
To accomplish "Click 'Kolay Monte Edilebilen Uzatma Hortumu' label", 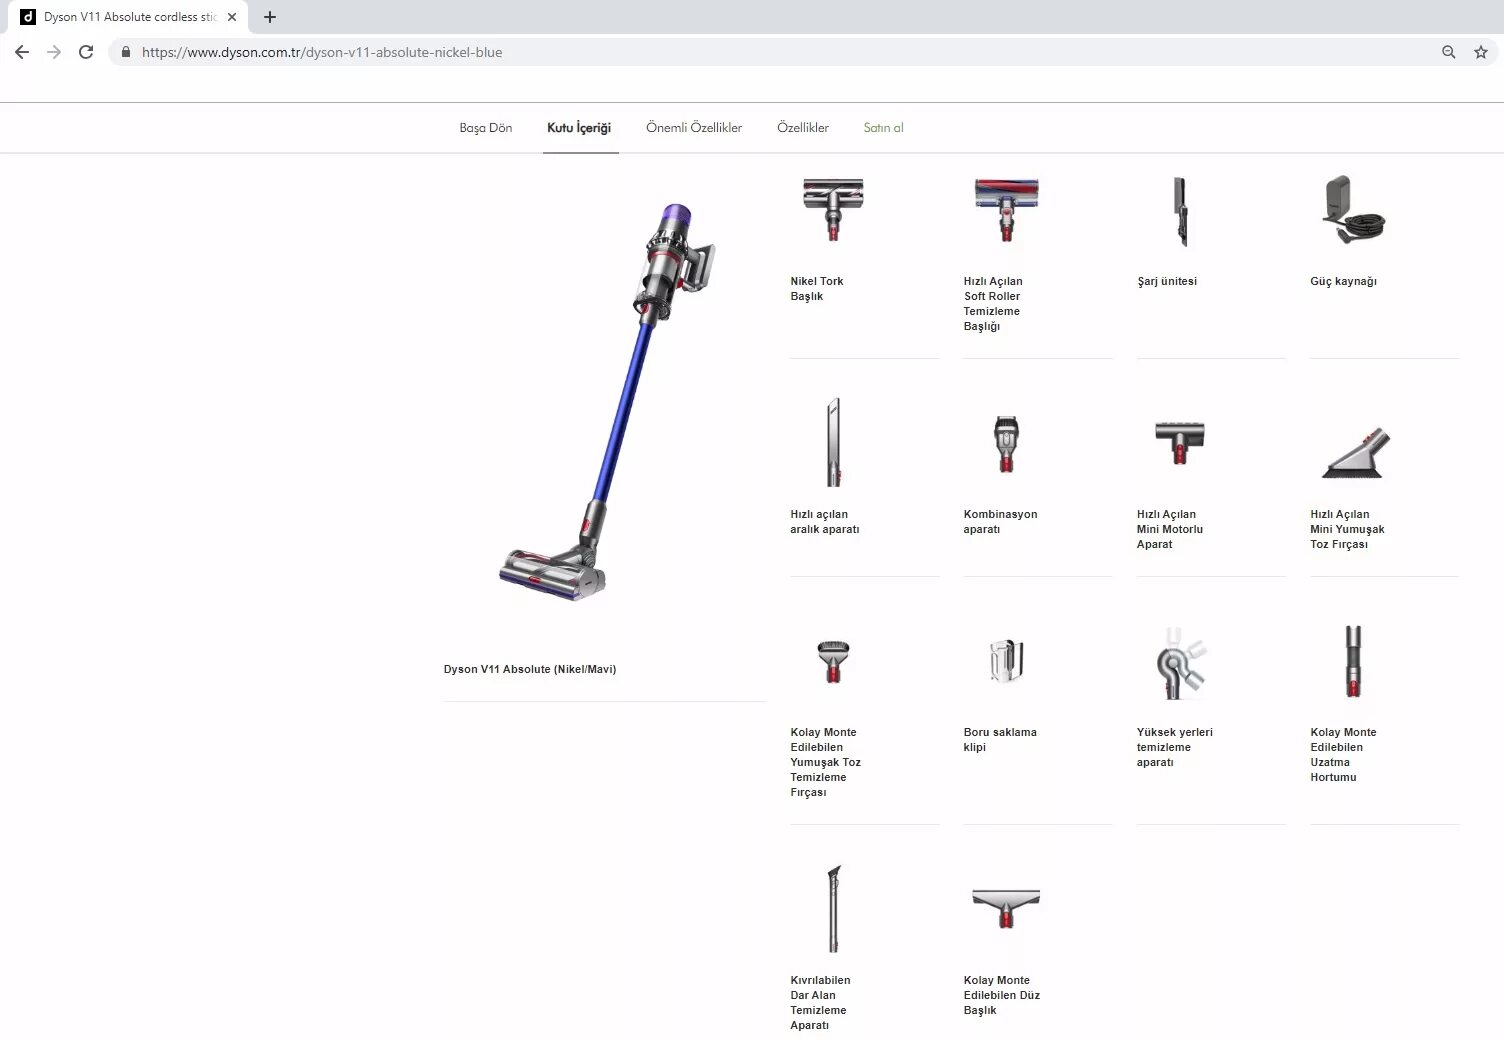I will 1343,755.
